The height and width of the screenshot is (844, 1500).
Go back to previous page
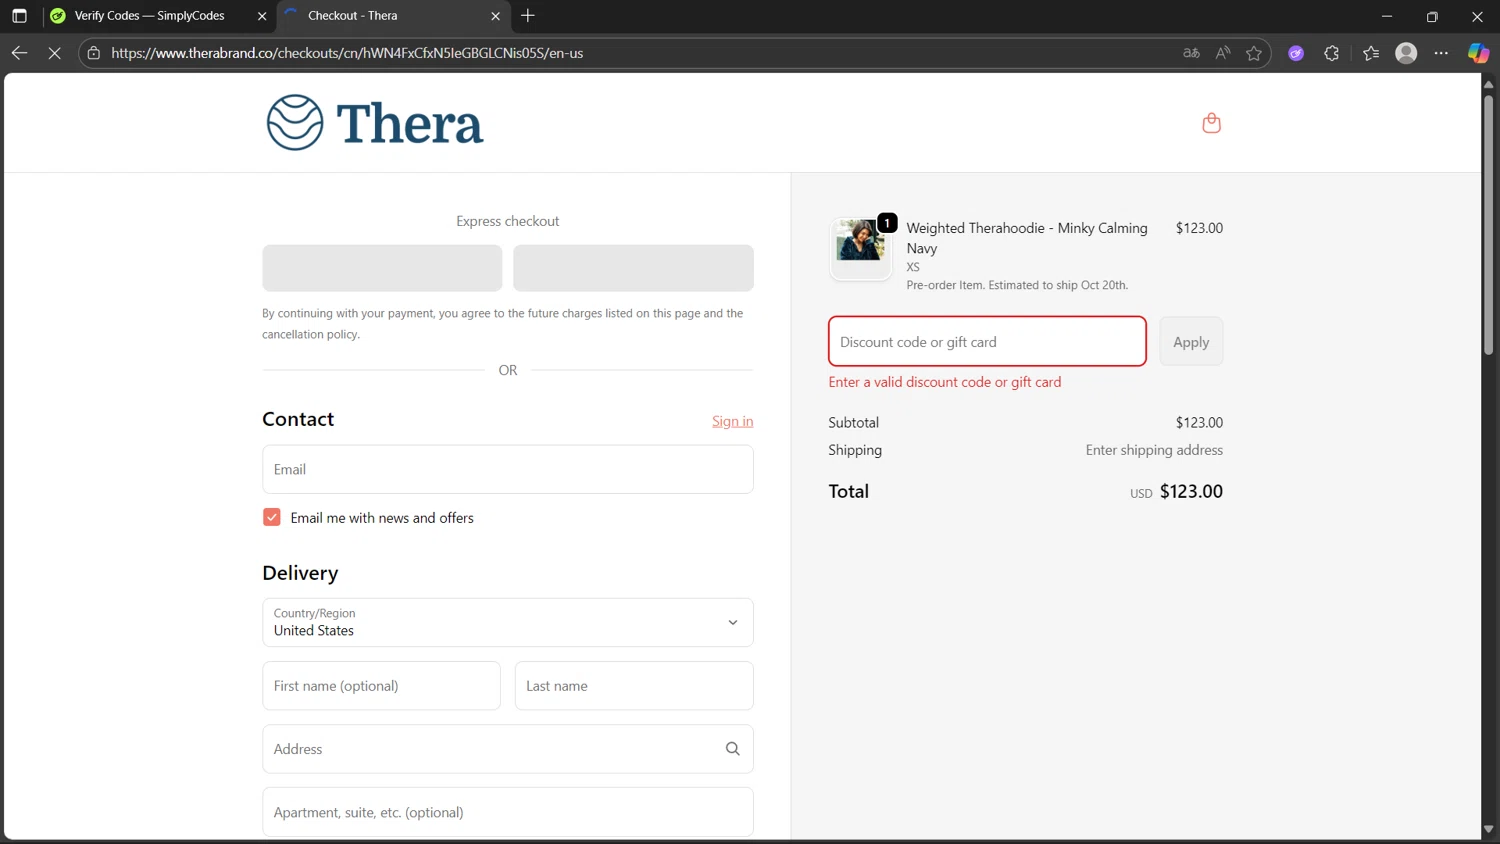(19, 53)
